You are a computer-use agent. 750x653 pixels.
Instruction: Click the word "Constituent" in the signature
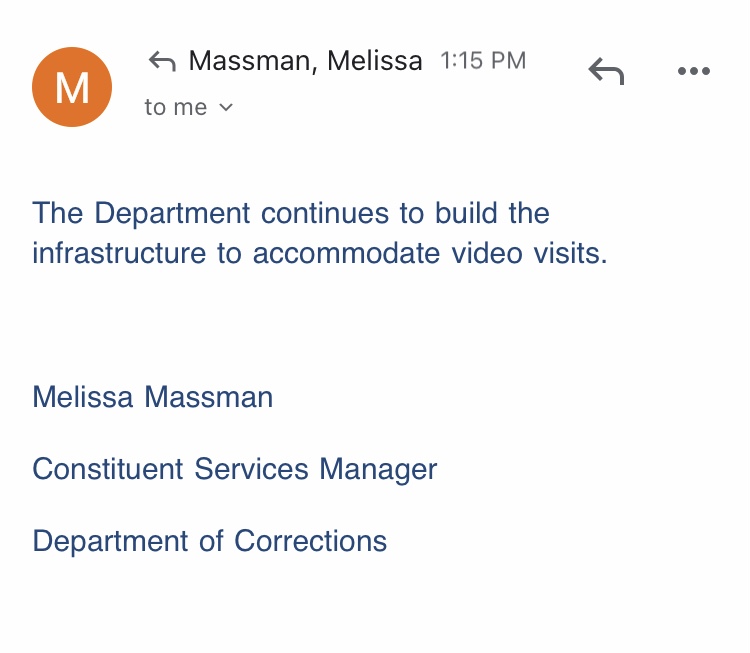pyautogui.click(x=108, y=469)
